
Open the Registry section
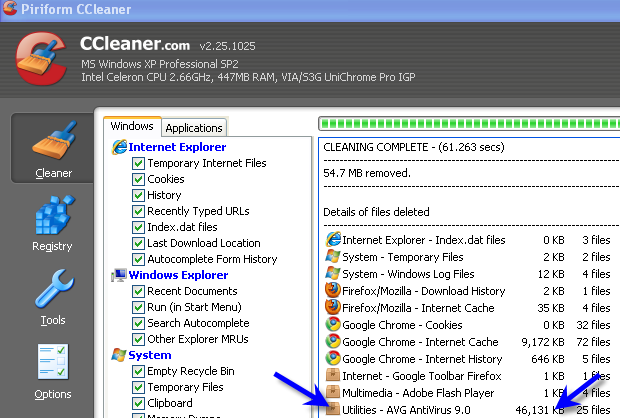[53, 223]
